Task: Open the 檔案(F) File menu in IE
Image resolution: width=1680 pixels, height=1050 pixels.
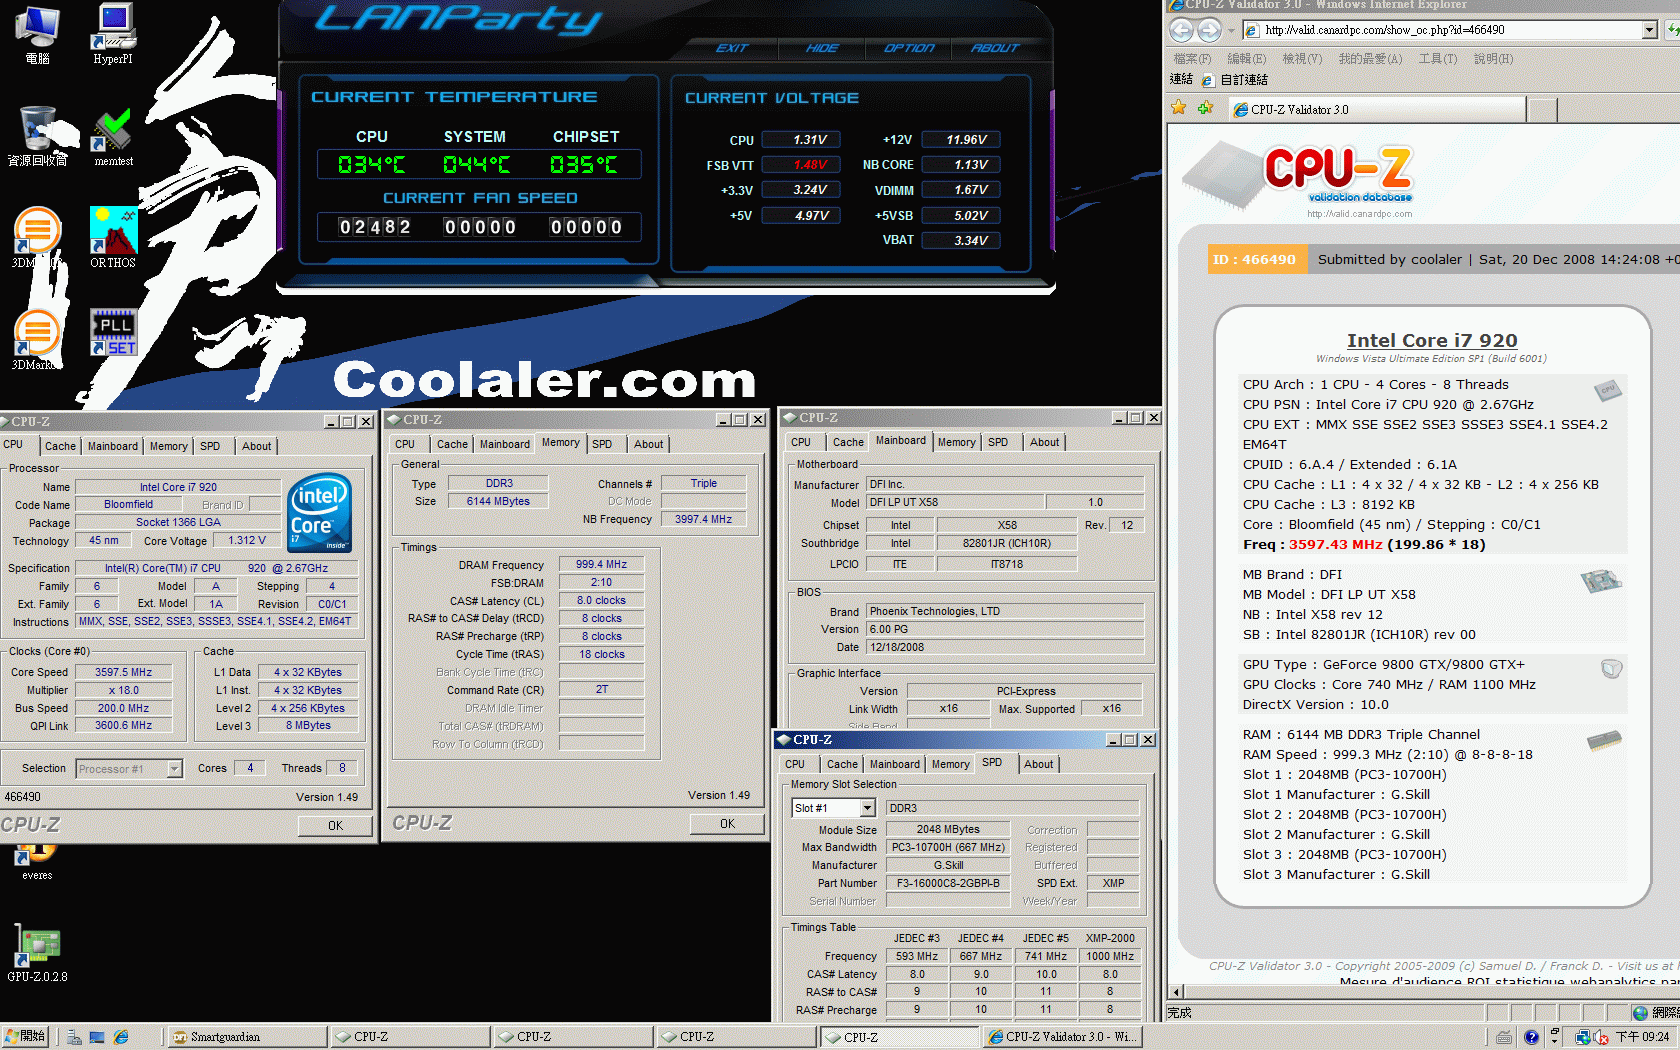Action: click(x=1192, y=59)
